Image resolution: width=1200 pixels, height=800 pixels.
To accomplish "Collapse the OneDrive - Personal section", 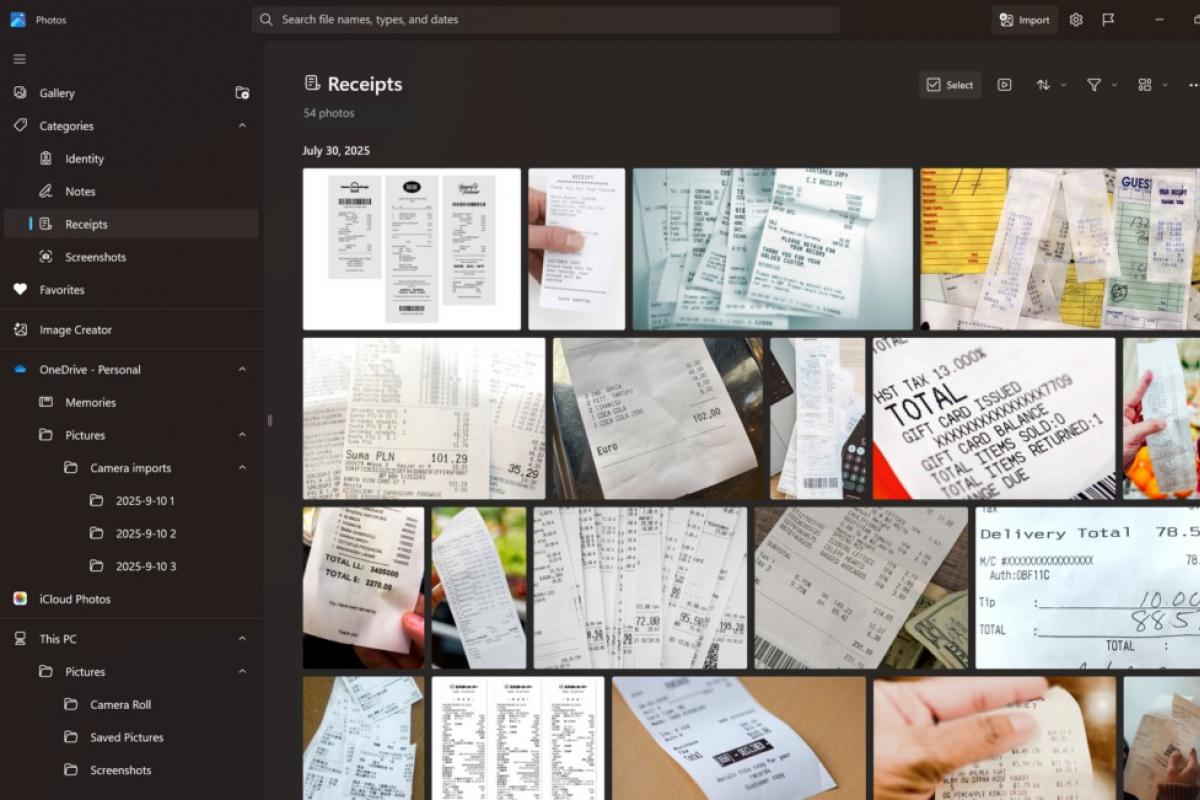I will click(x=242, y=370).
